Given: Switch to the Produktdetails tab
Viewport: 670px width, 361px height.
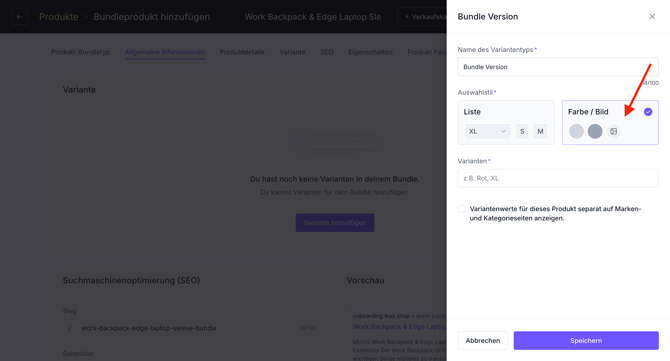Looking at the screenshot, I should pos(242,52).
